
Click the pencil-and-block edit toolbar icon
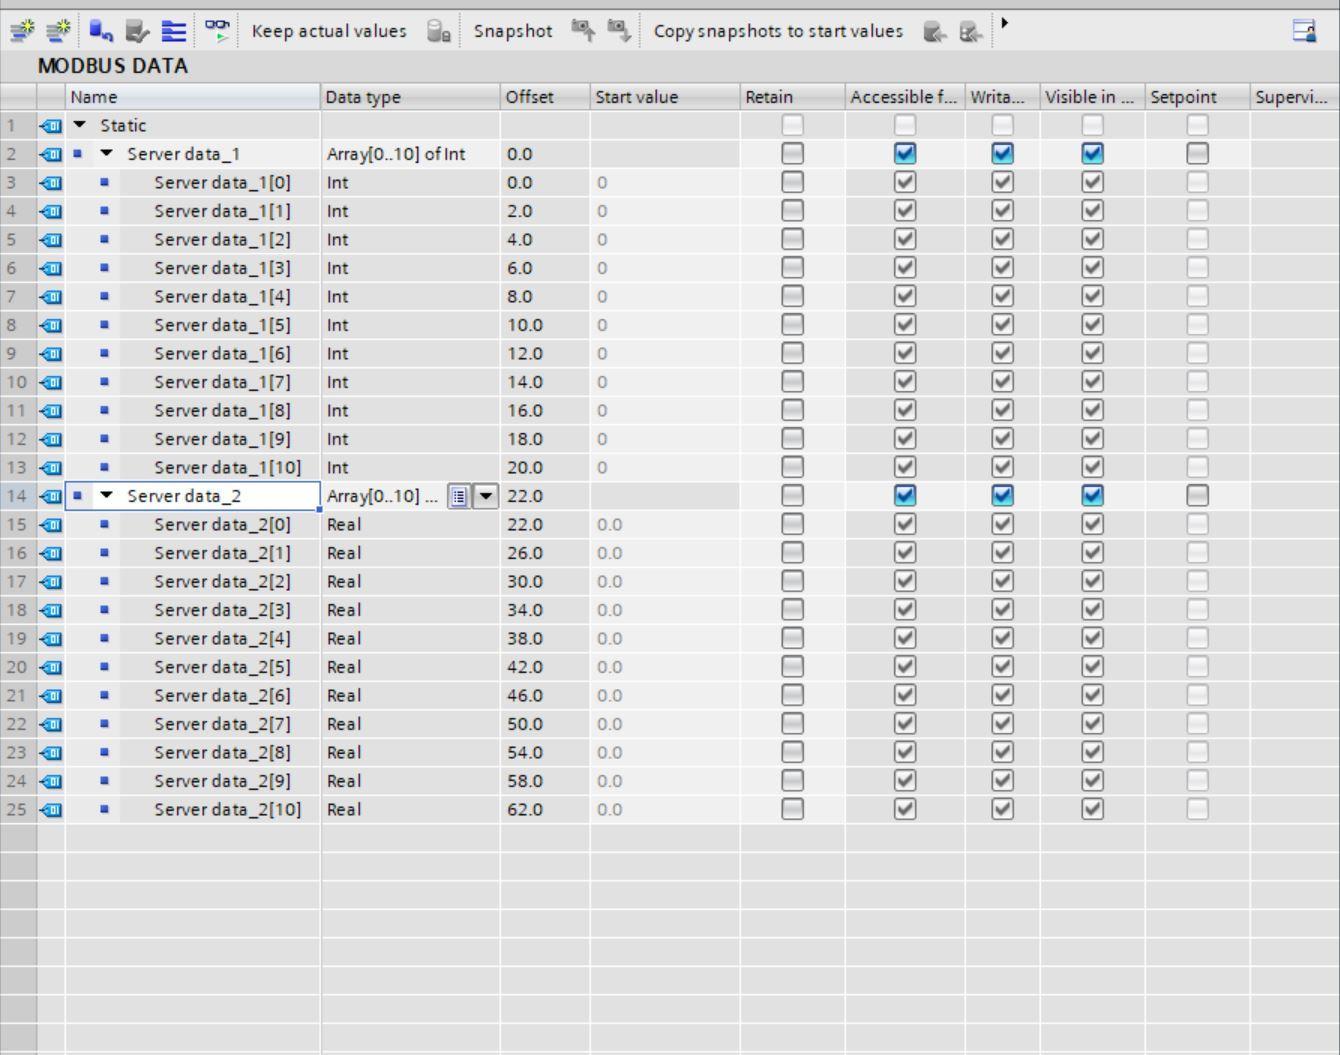click(138, 32)
